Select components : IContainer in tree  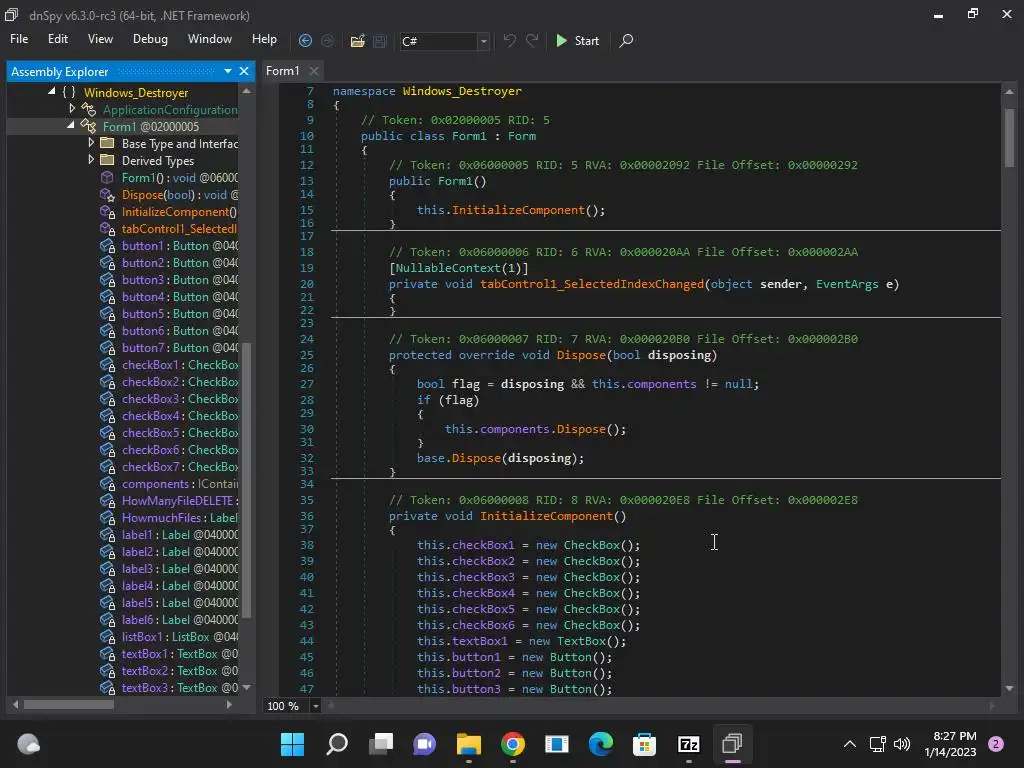tap(180, 483)
